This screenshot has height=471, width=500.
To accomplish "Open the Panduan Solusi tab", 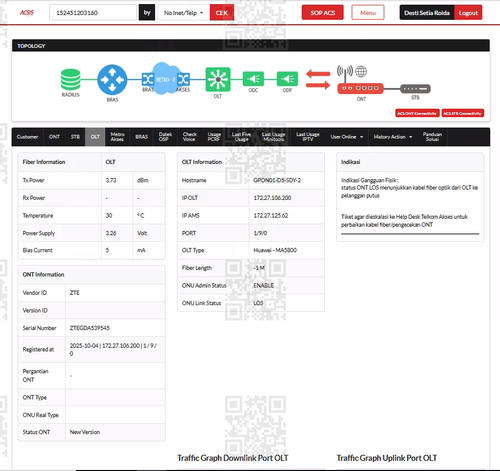I will click(432, 137).
